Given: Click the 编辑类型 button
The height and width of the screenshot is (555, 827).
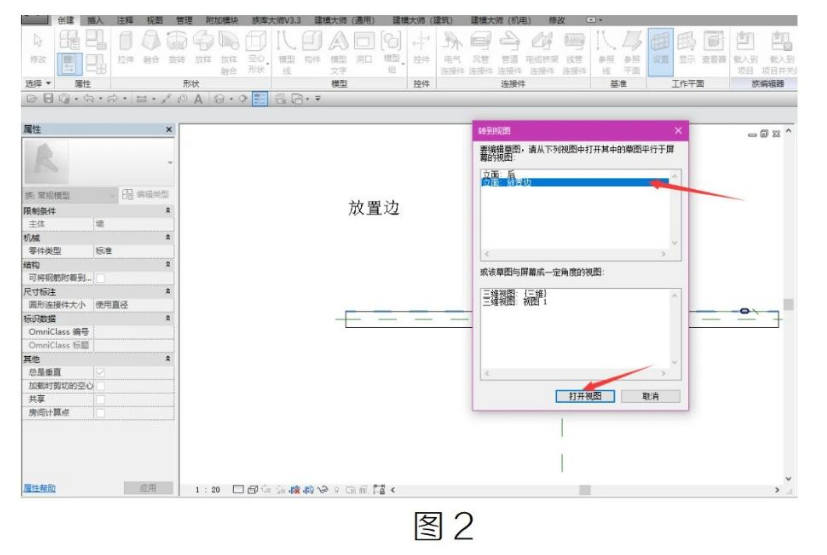Looking at the screenshot, I should (146, 195).
